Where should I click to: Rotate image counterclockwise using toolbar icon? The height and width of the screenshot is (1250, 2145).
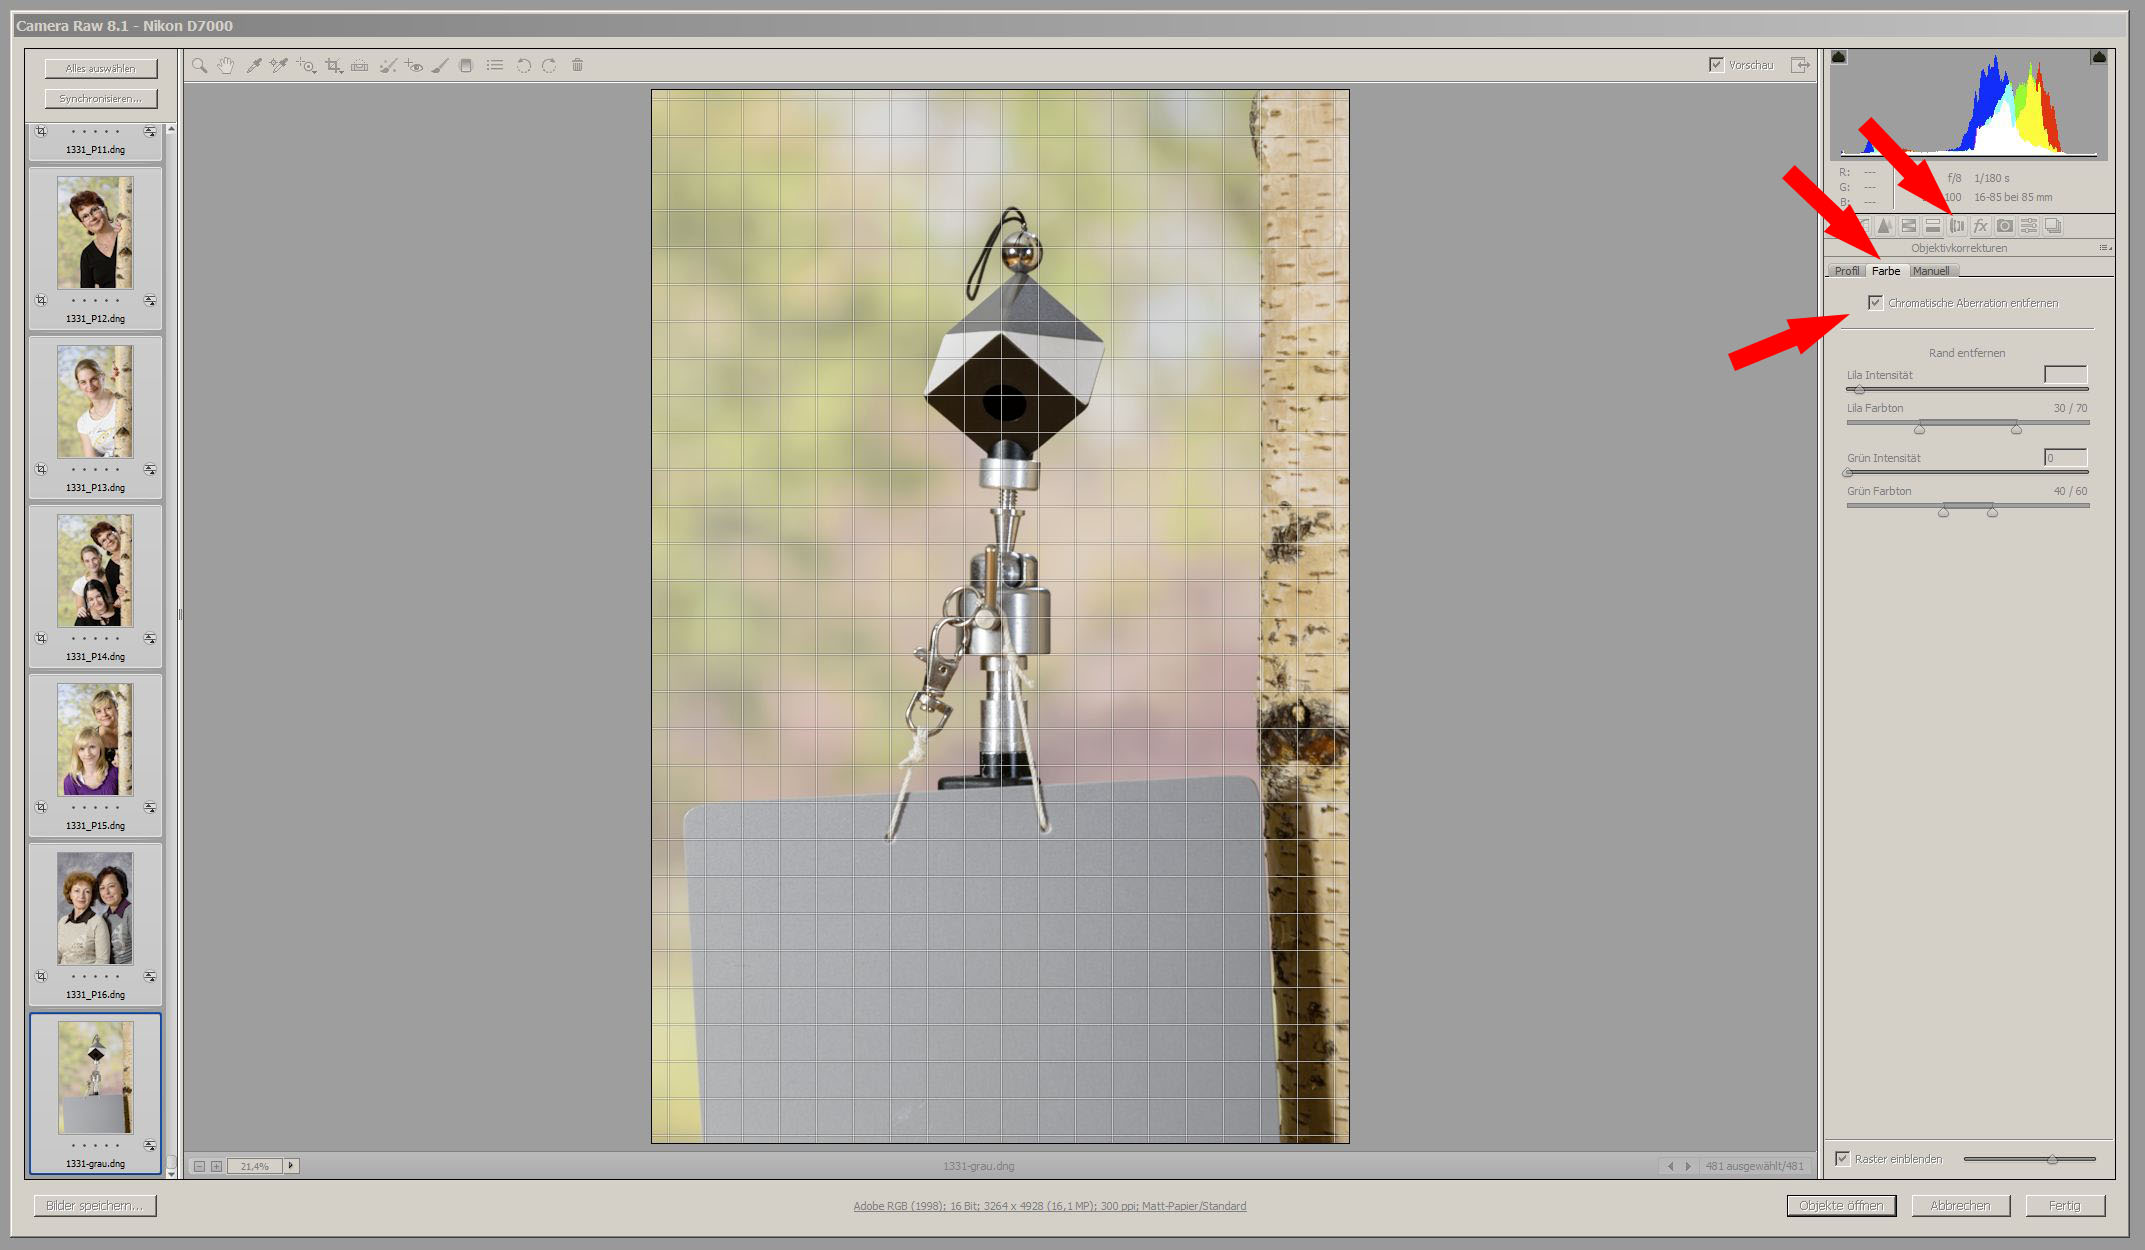523,66
